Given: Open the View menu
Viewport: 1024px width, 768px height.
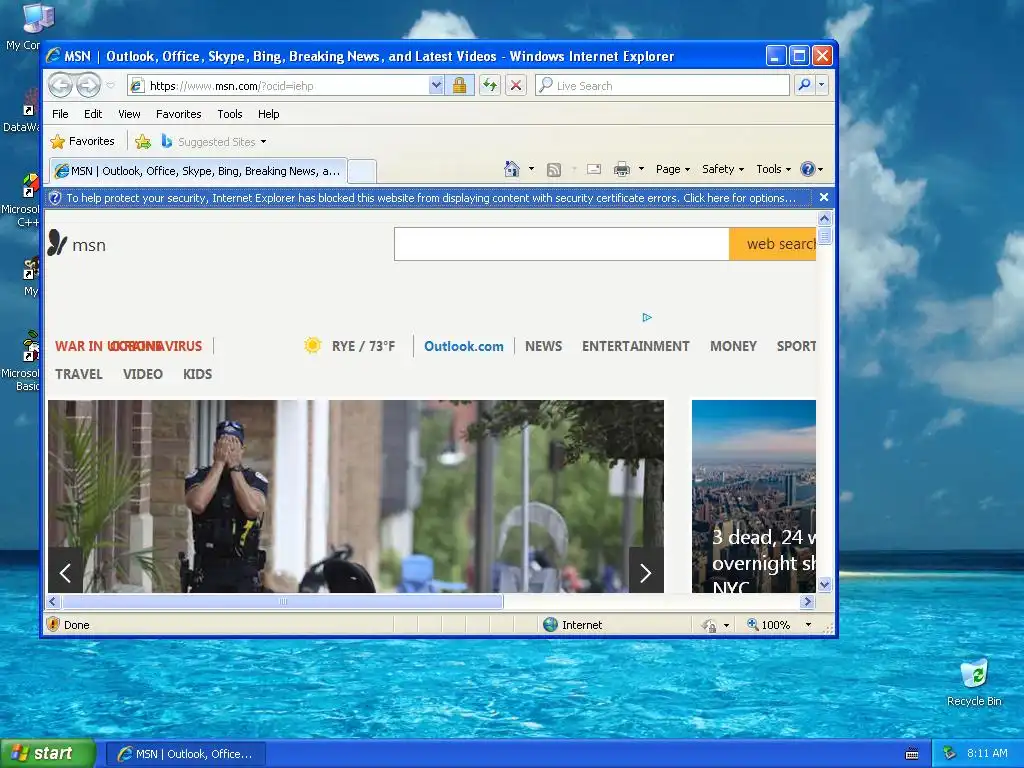Looking at the screenshot, I should point(129,114).
